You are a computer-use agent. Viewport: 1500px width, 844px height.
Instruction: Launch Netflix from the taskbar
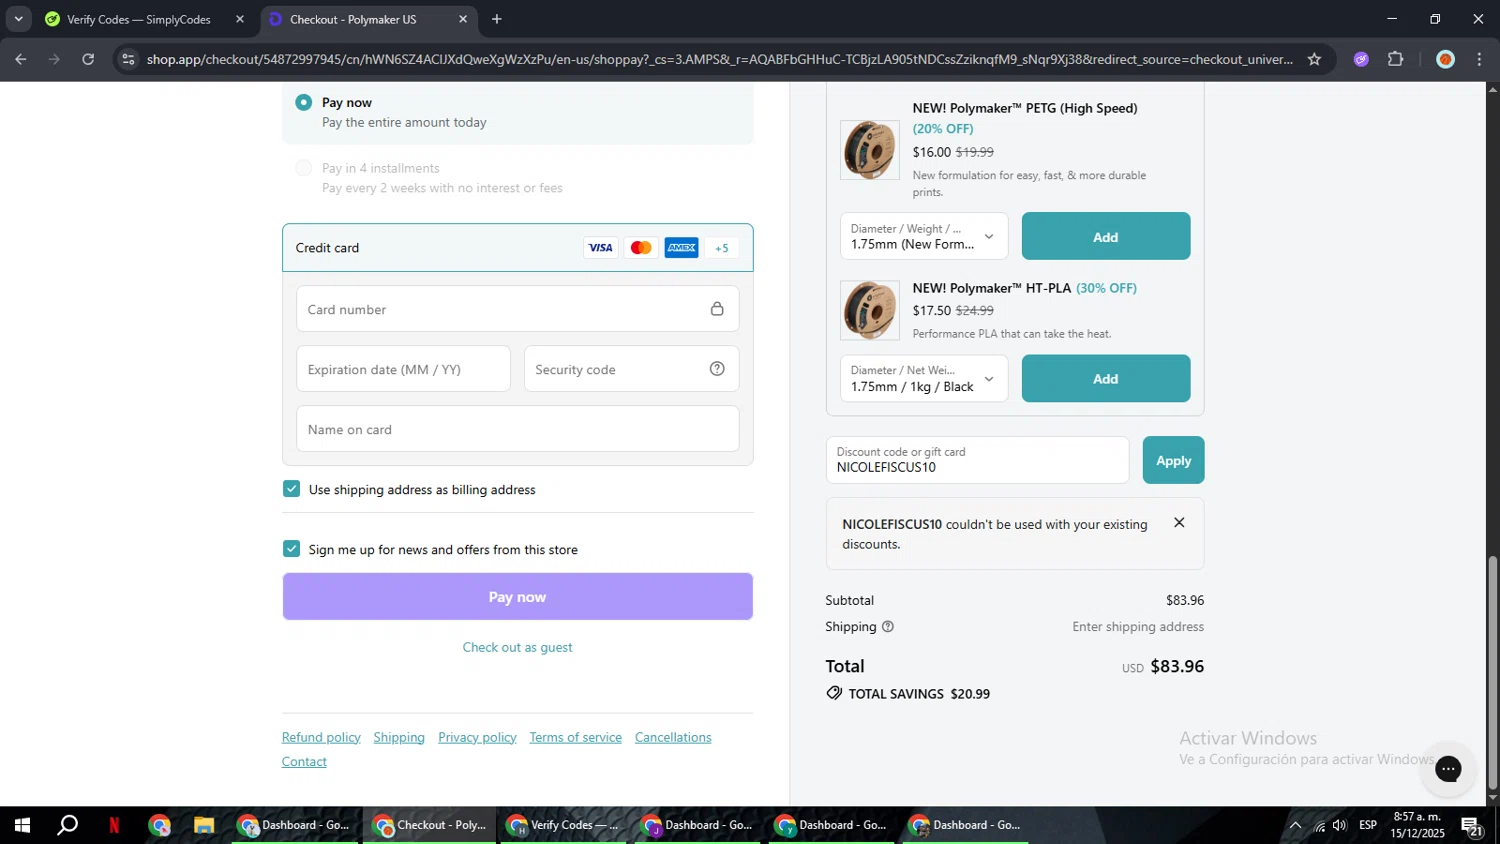point(114,825)
